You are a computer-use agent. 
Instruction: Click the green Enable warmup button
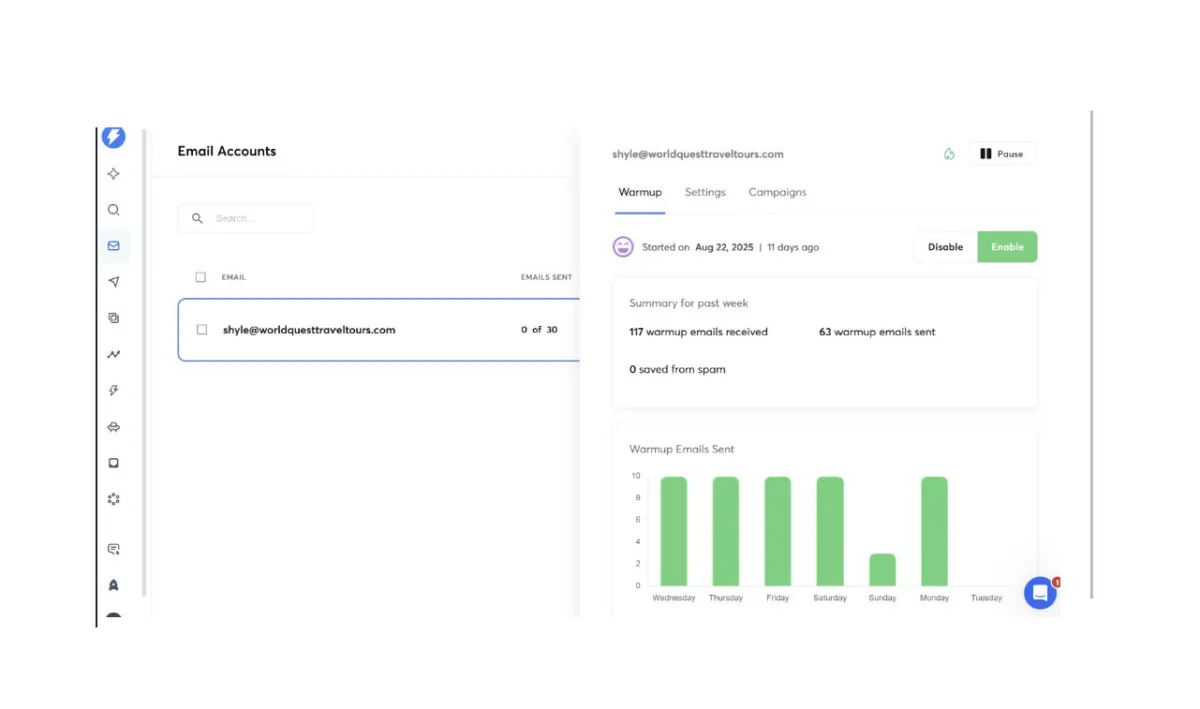(x=1007, y=247)
